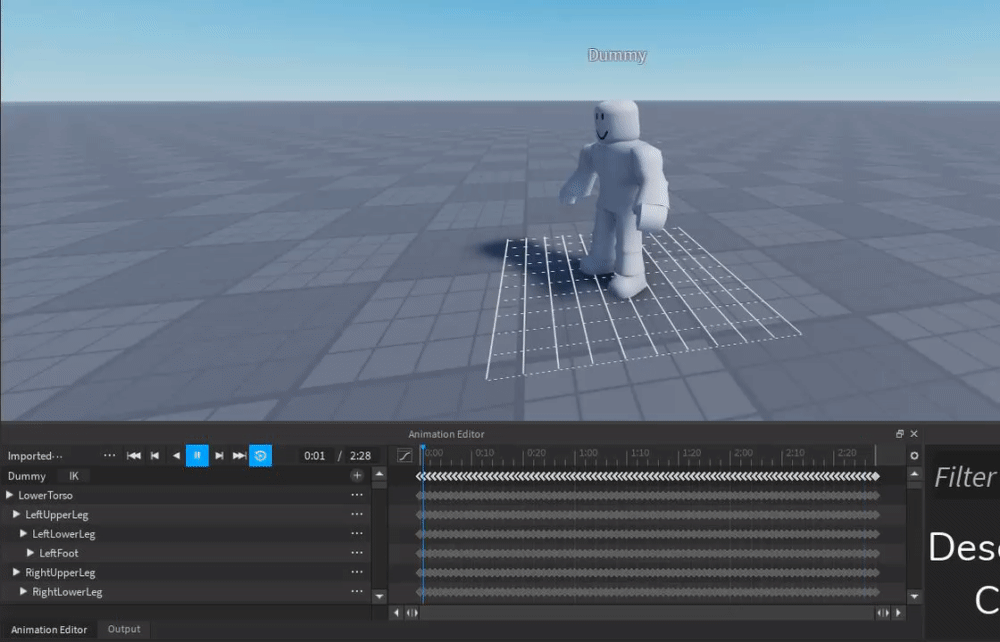Select LowerTorso track label
Screen dimensions: 1000x642
point(45,495)
